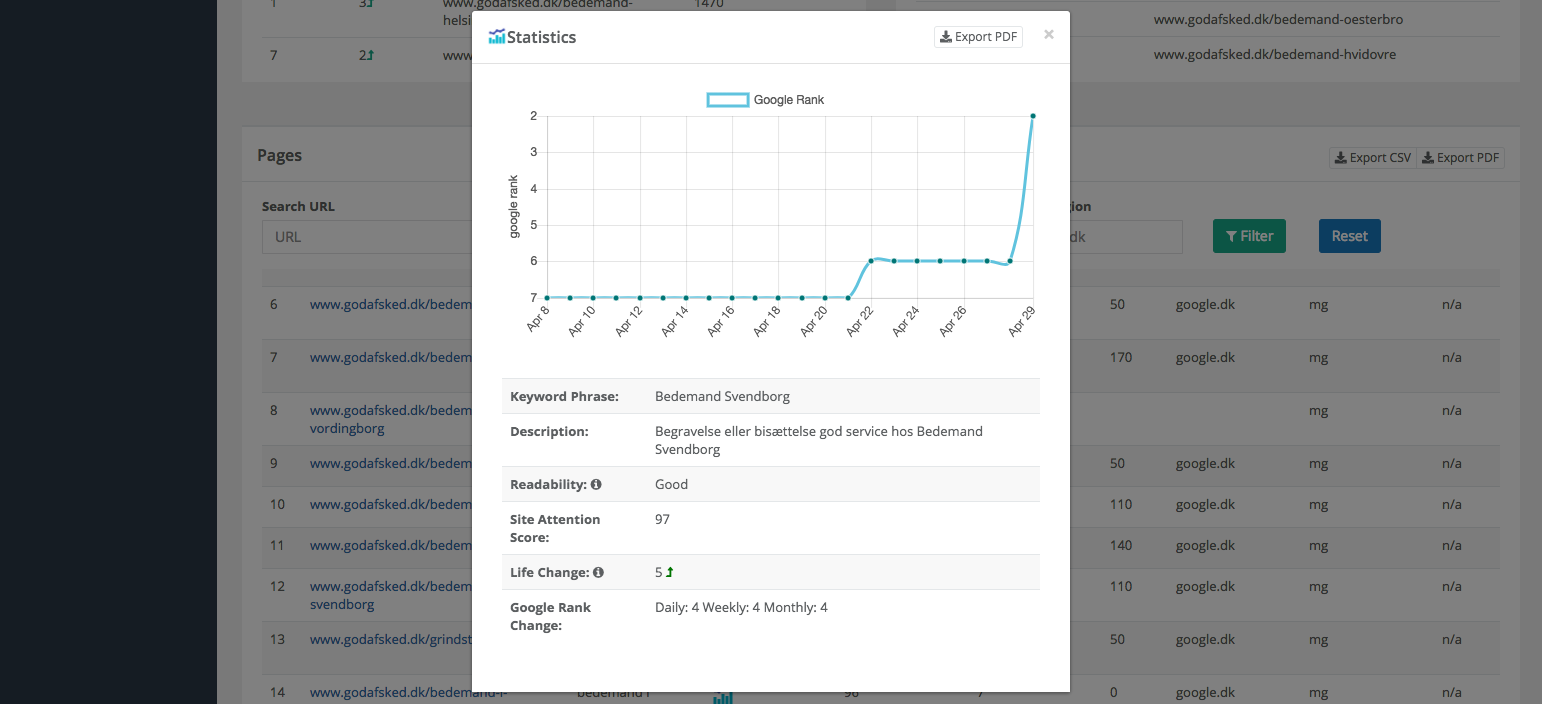
Task: Click statistics bar-chart icon in row 14
Action: 722,697
